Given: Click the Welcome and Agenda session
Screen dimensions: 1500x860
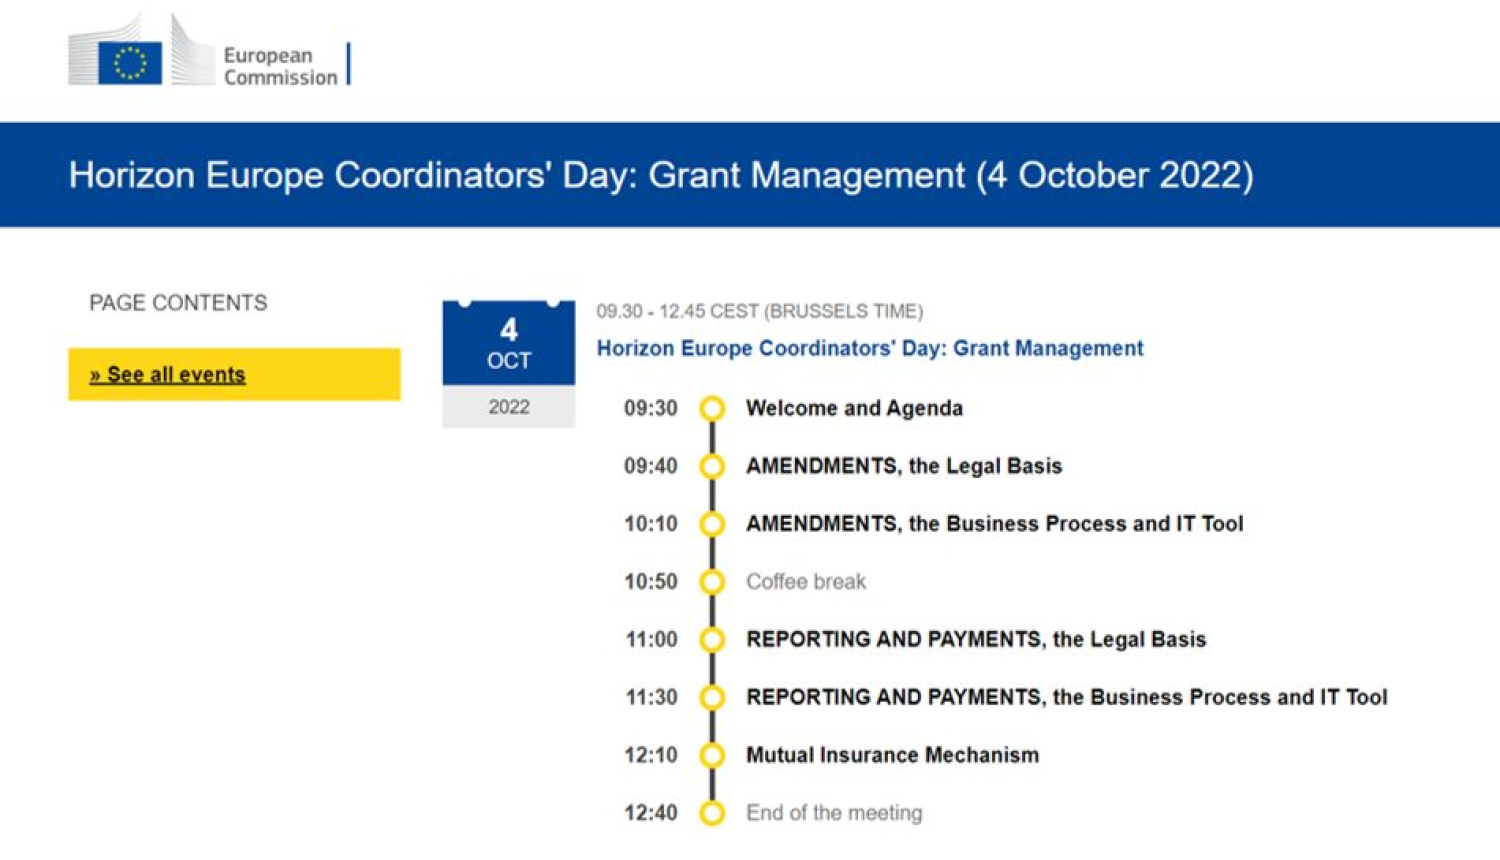Looking at the screenshot, I should 854,408.
